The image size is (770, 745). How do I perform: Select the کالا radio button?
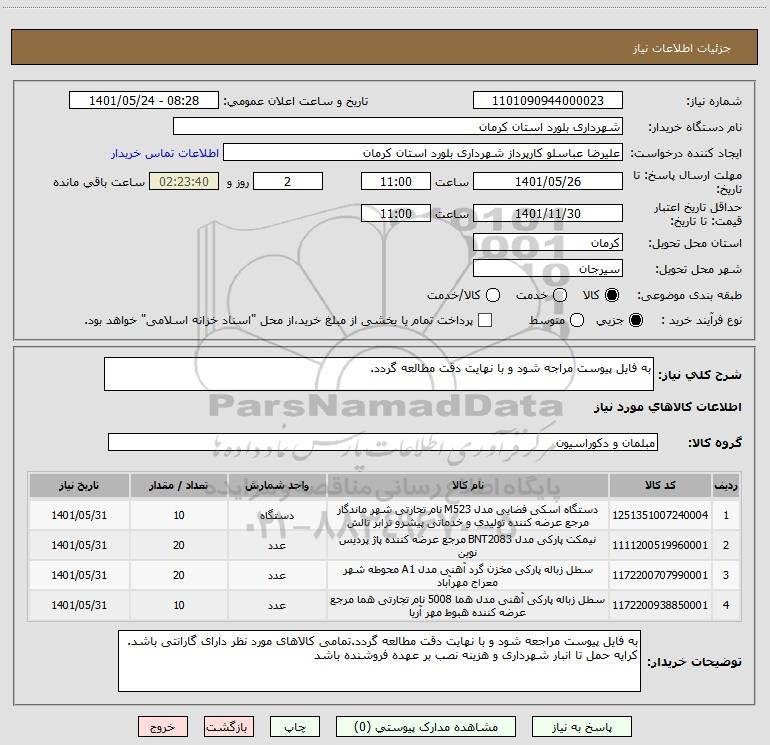pyautogui.click(x=612, y=295)
